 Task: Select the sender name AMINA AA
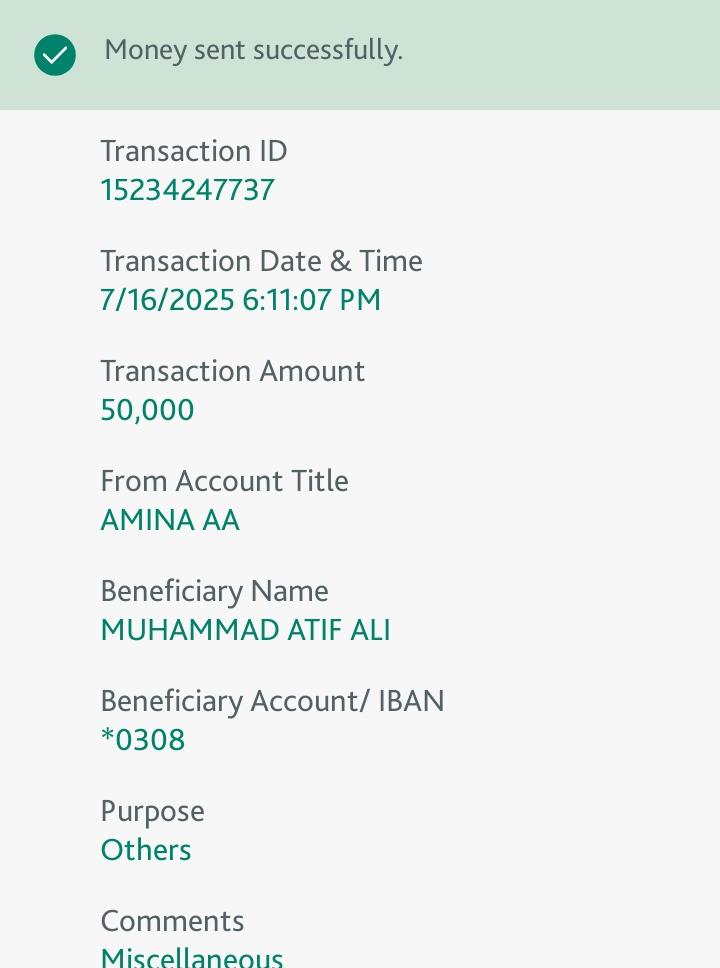170,520
